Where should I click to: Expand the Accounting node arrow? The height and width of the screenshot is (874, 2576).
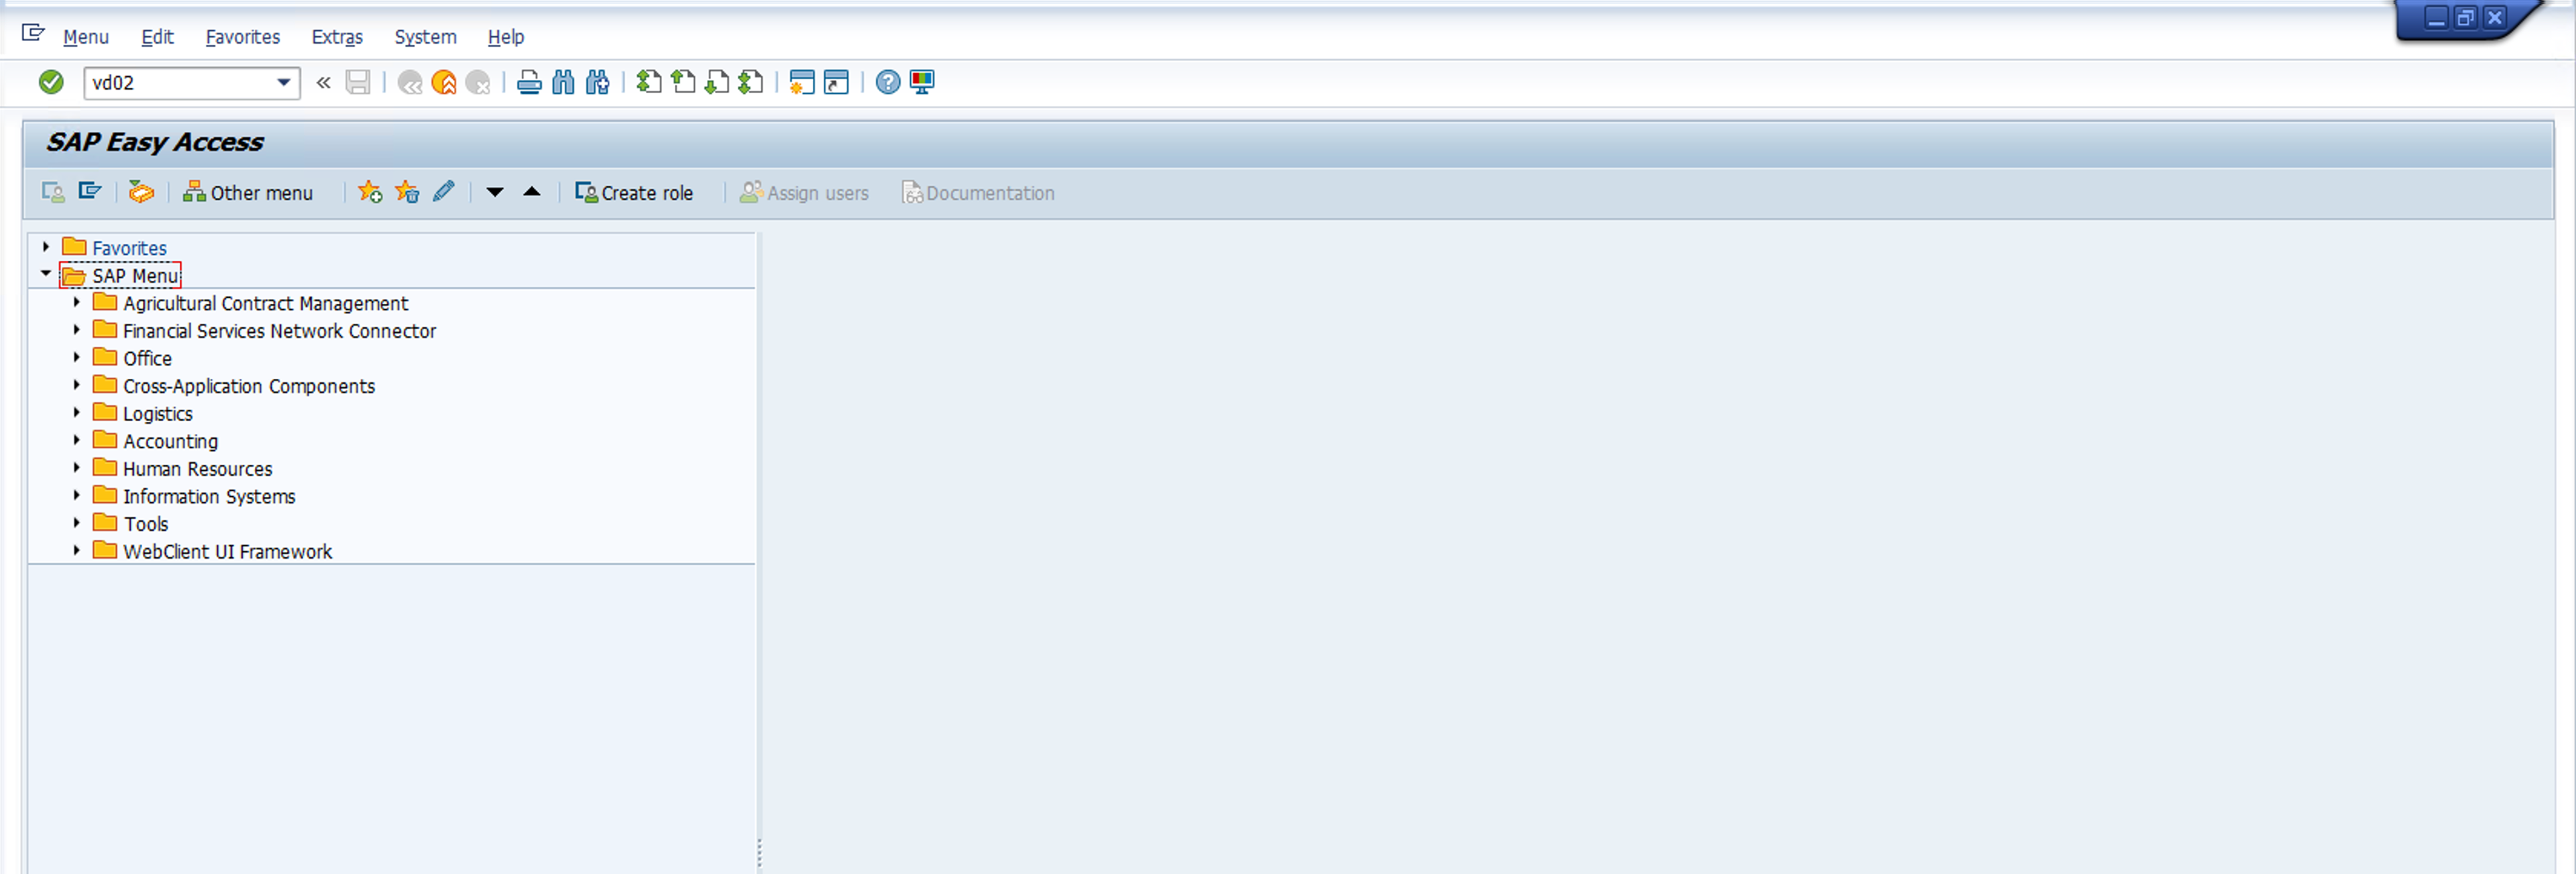77,439
